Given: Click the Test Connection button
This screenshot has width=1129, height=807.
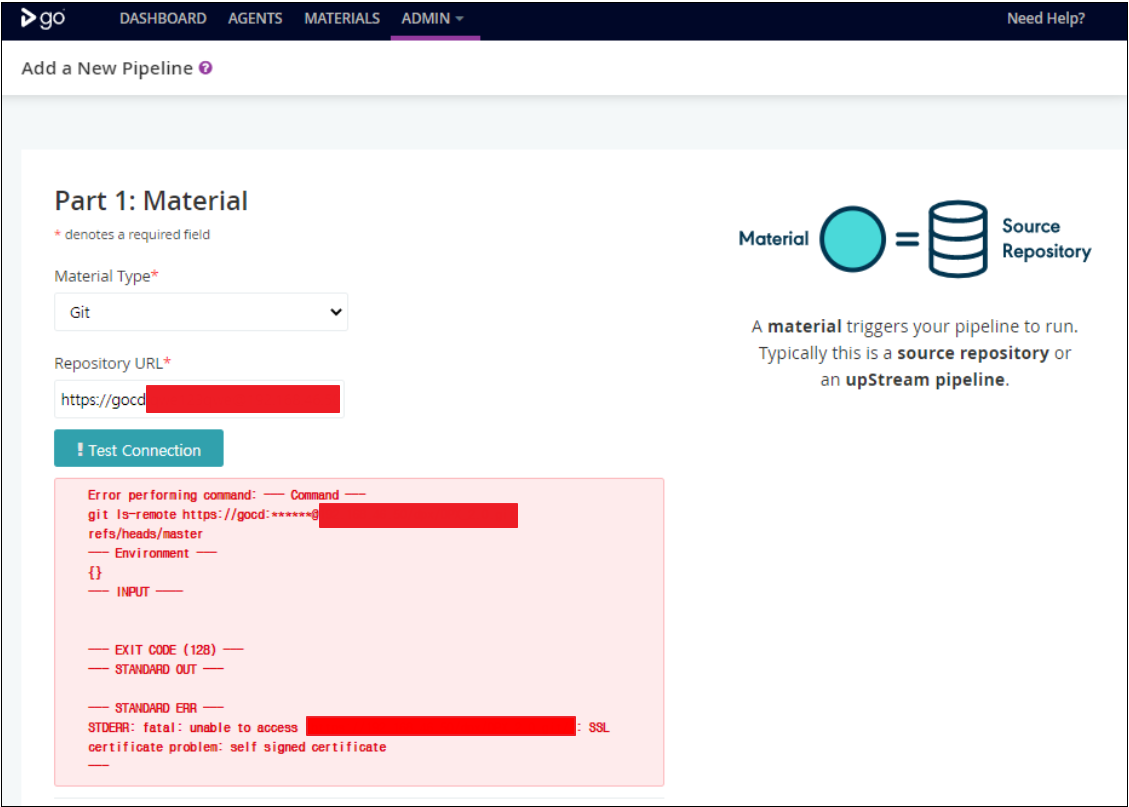Looking at the screenshot, I should point(139,448).
